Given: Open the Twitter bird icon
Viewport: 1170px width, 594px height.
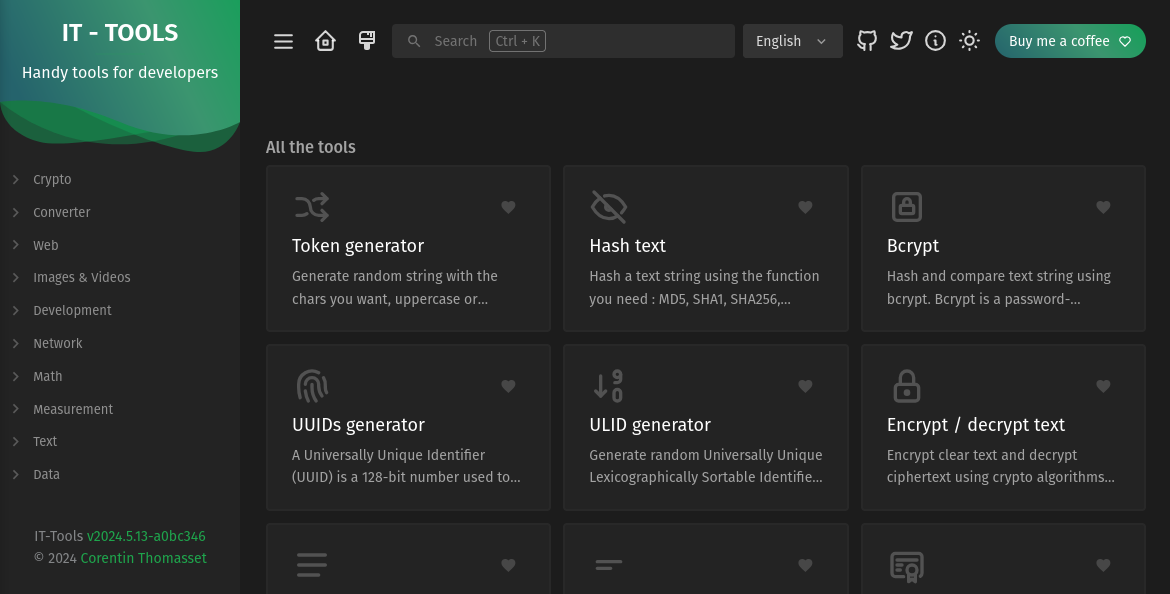Looking at the screenshot, I should pos(901,41).
